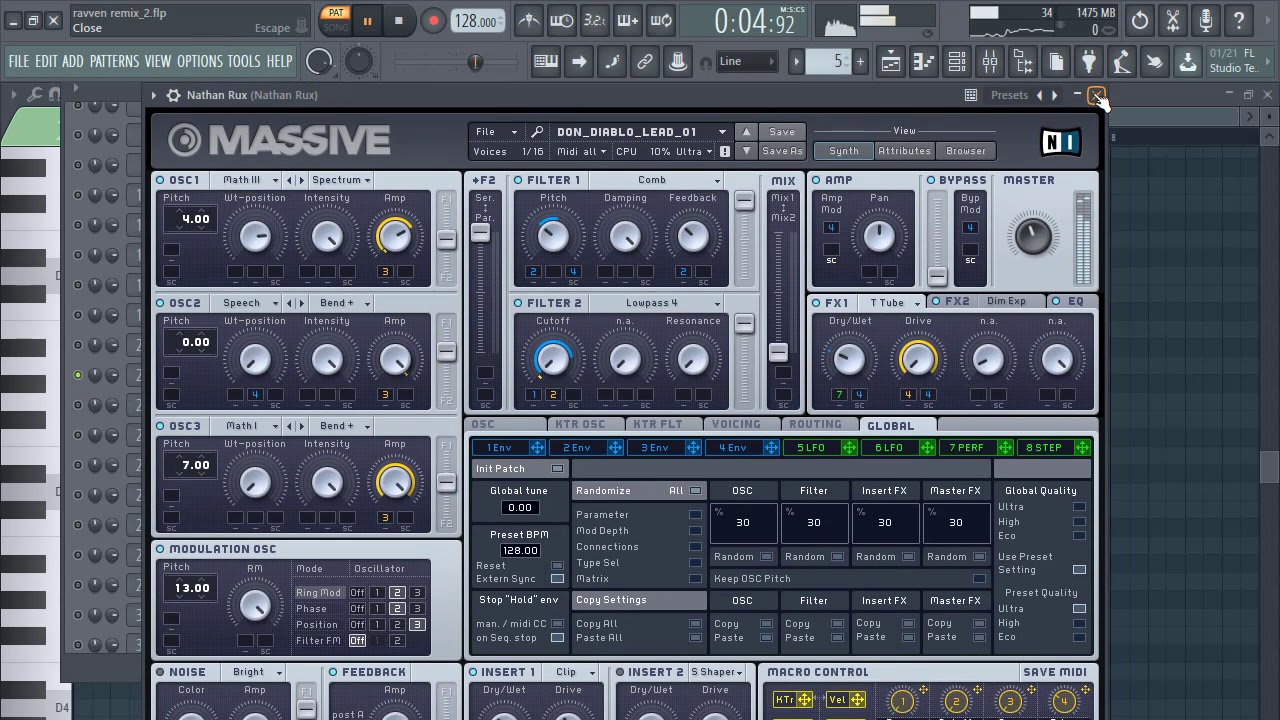Open the FILE menu

tap(19, 61)
